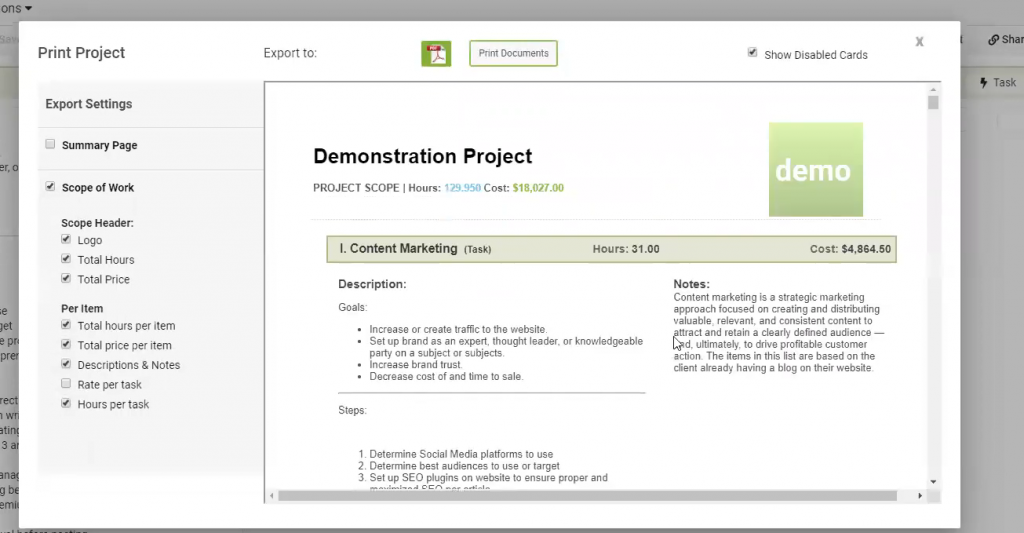Export project to PDF icon
The height and width of the screenshot is (533, 1024).
click(436, 54)
